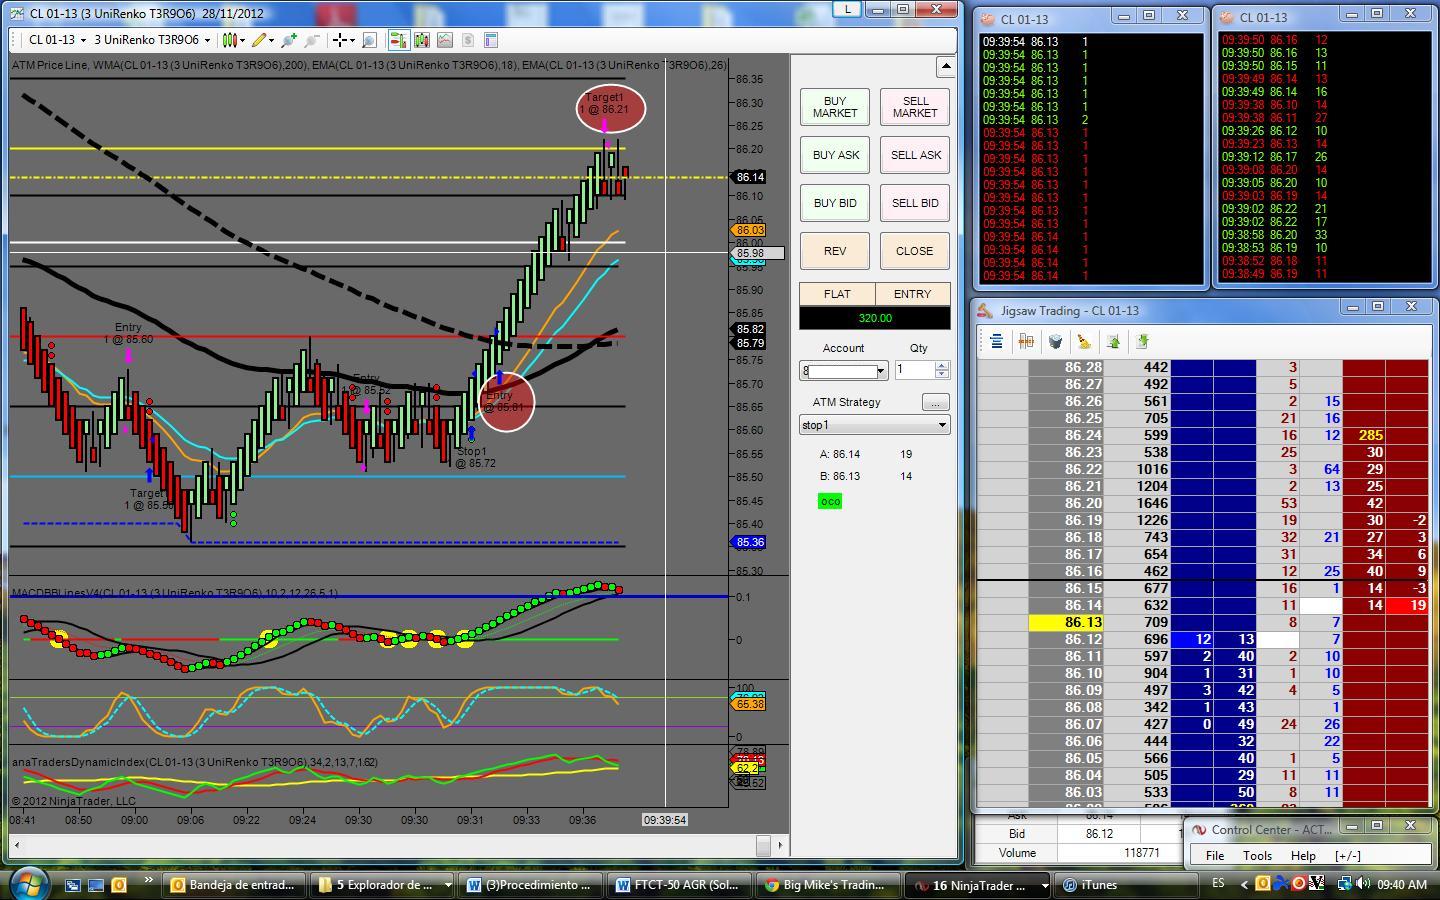1440x900 pixels.
Task: Choose the crosshair cursor tool
Action: click(x=340, y=40)
